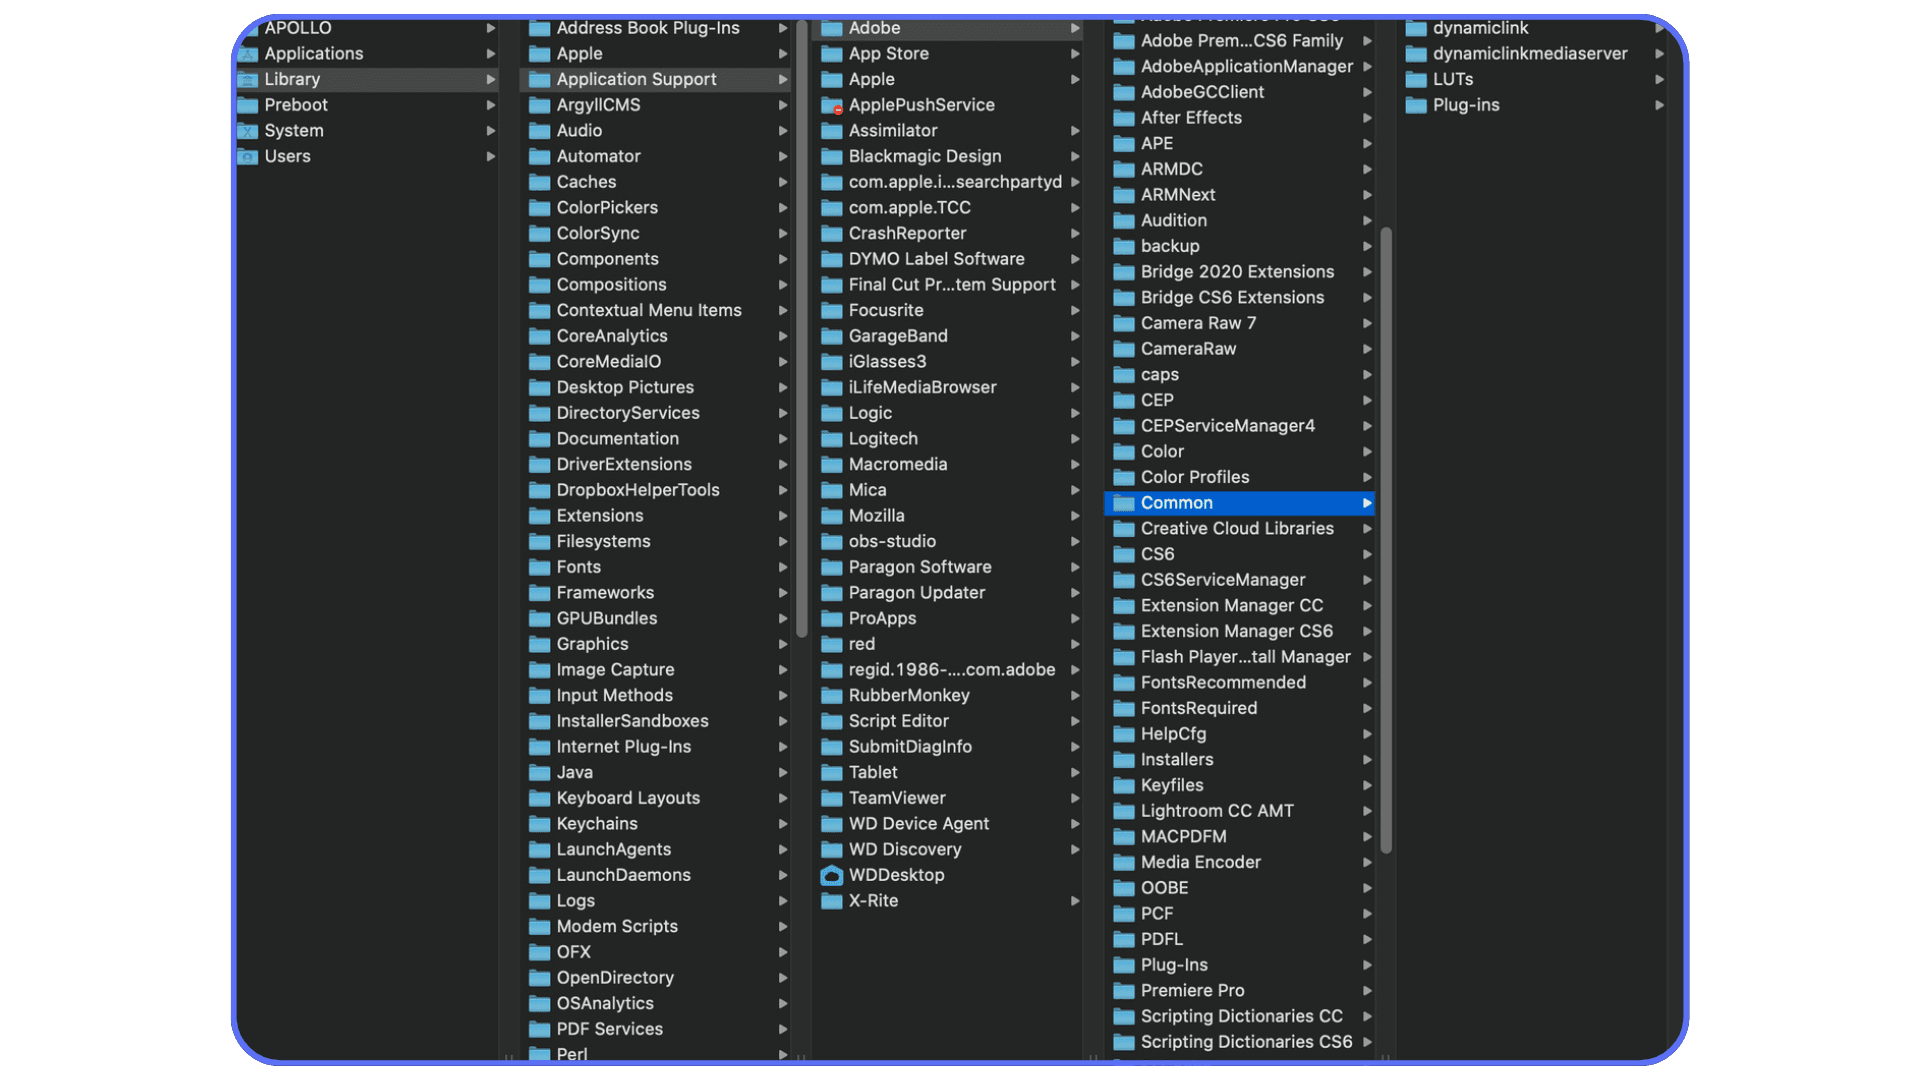
Task: Select the WDDesktop cloud app icon
Action: tap(832, 875)
